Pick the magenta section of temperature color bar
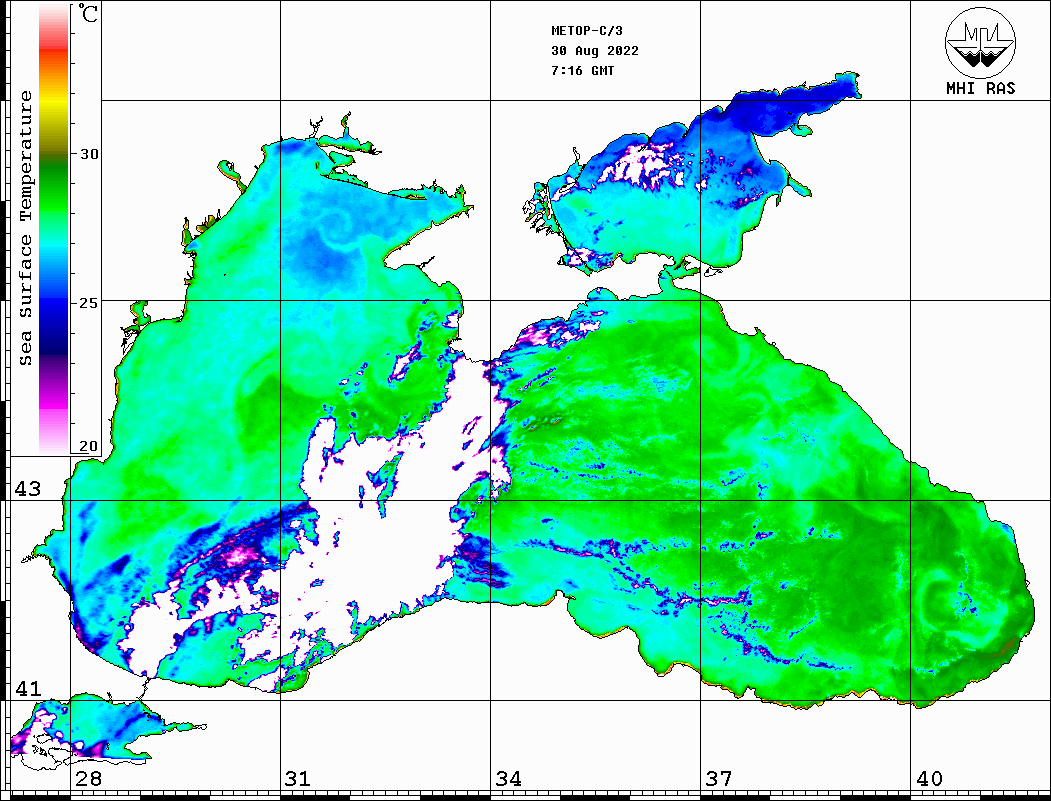This screenshot has height=801, width=1051. tap(54, 402)
